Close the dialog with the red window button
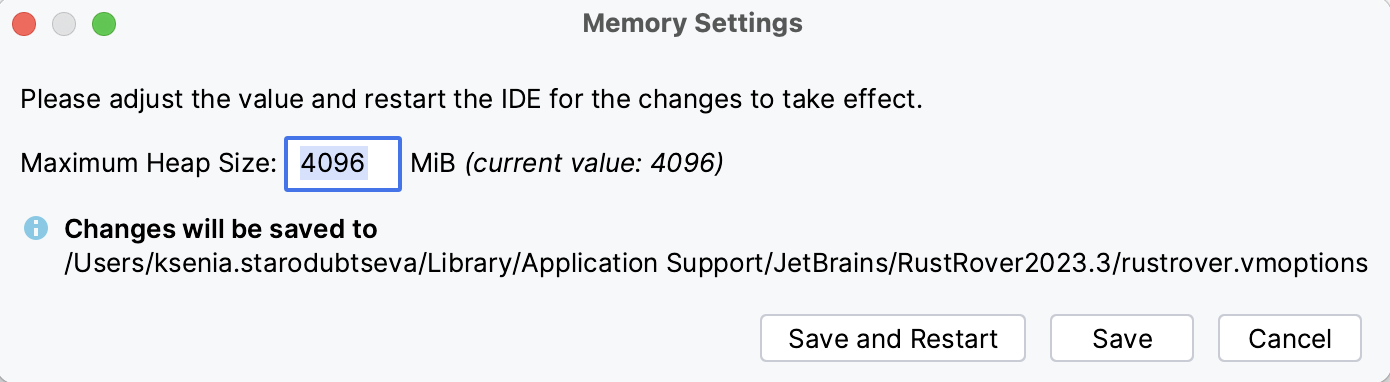 click(25, 23)
